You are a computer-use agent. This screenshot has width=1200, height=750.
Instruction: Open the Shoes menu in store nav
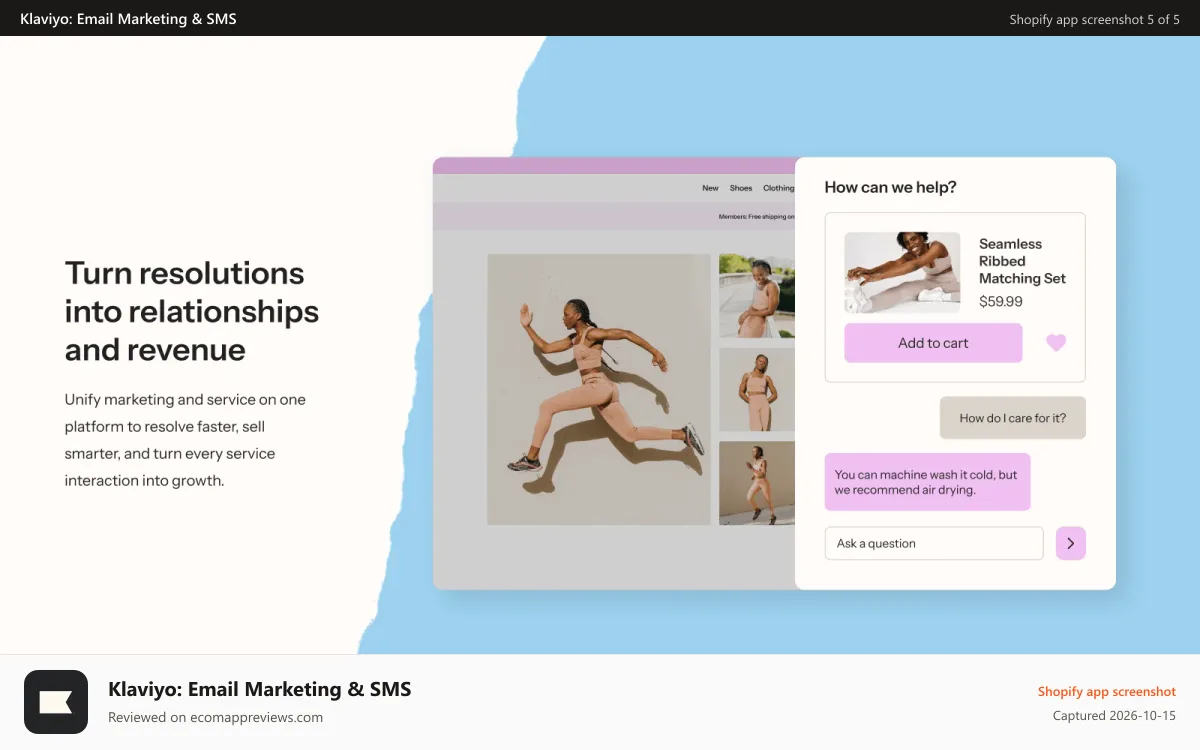coord(741,188)
